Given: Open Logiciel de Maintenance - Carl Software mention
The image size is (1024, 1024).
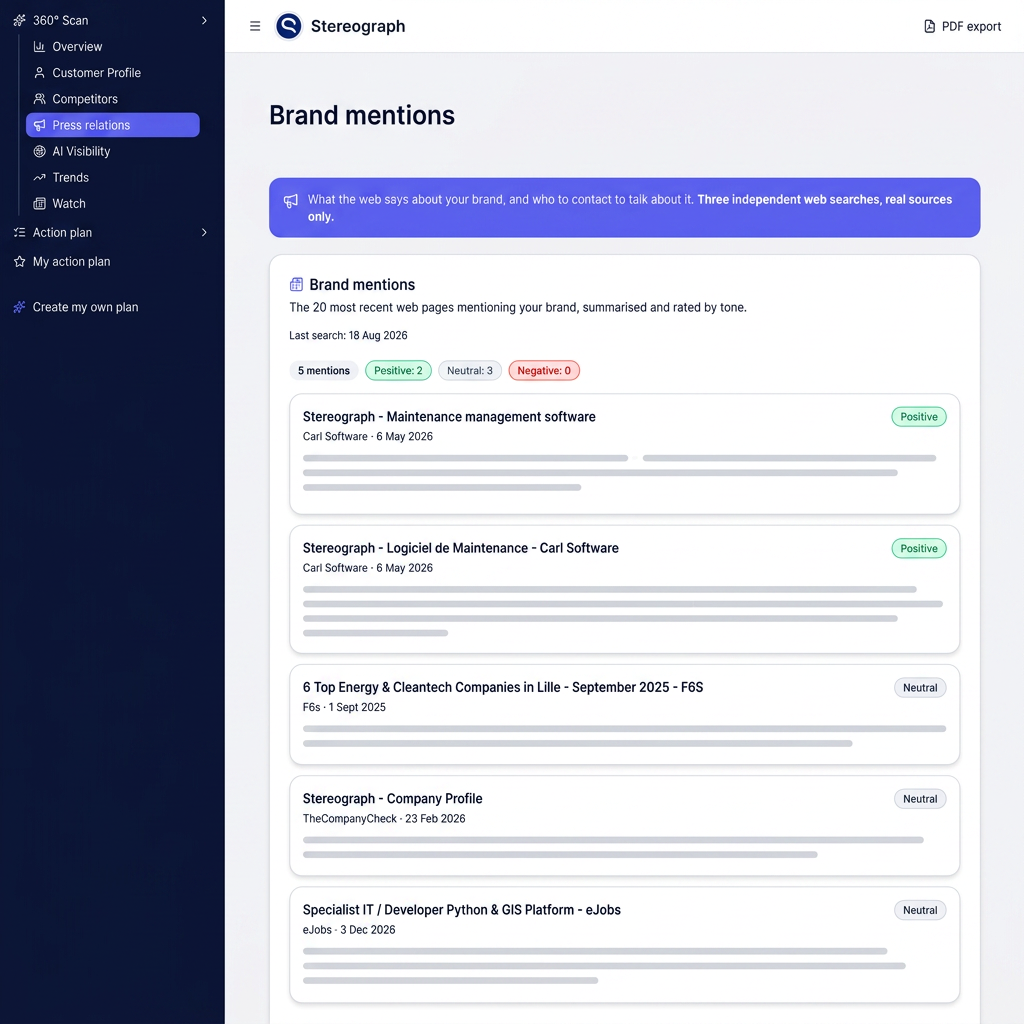Looking at the screenshot, I should 624,589.
